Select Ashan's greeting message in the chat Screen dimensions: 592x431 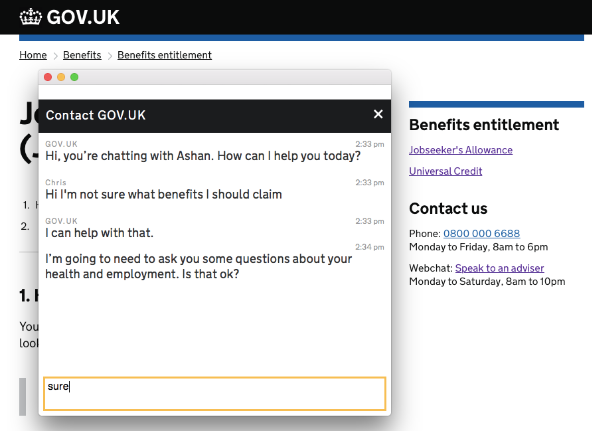click(203, 156)
